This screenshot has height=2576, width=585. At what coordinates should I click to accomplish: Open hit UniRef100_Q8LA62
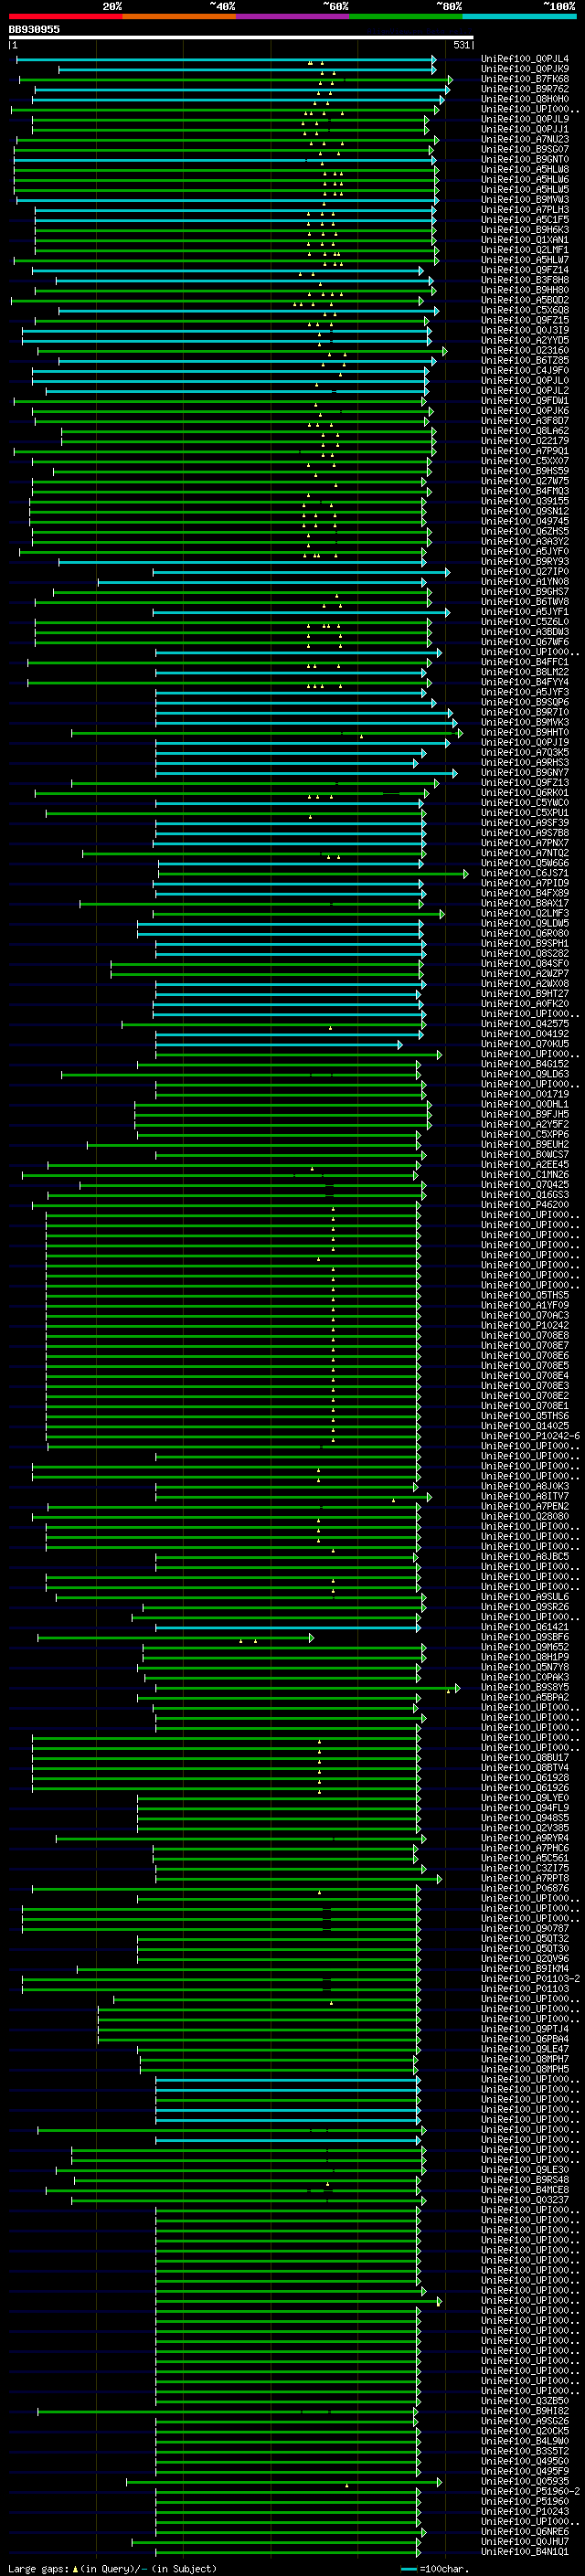point(525,431)
